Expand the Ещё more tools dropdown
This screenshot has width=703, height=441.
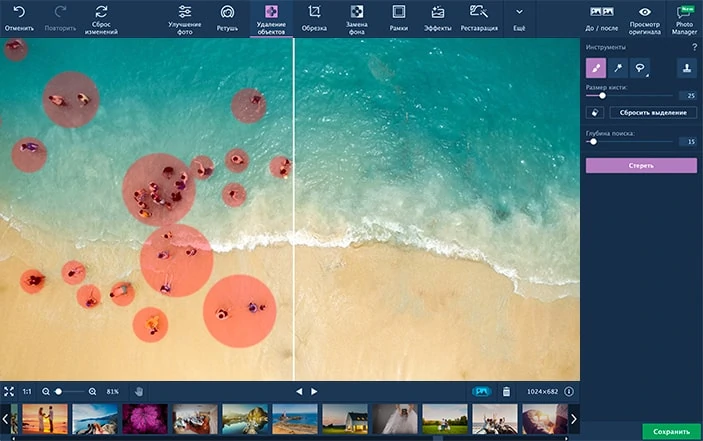(x=519, y=18)
